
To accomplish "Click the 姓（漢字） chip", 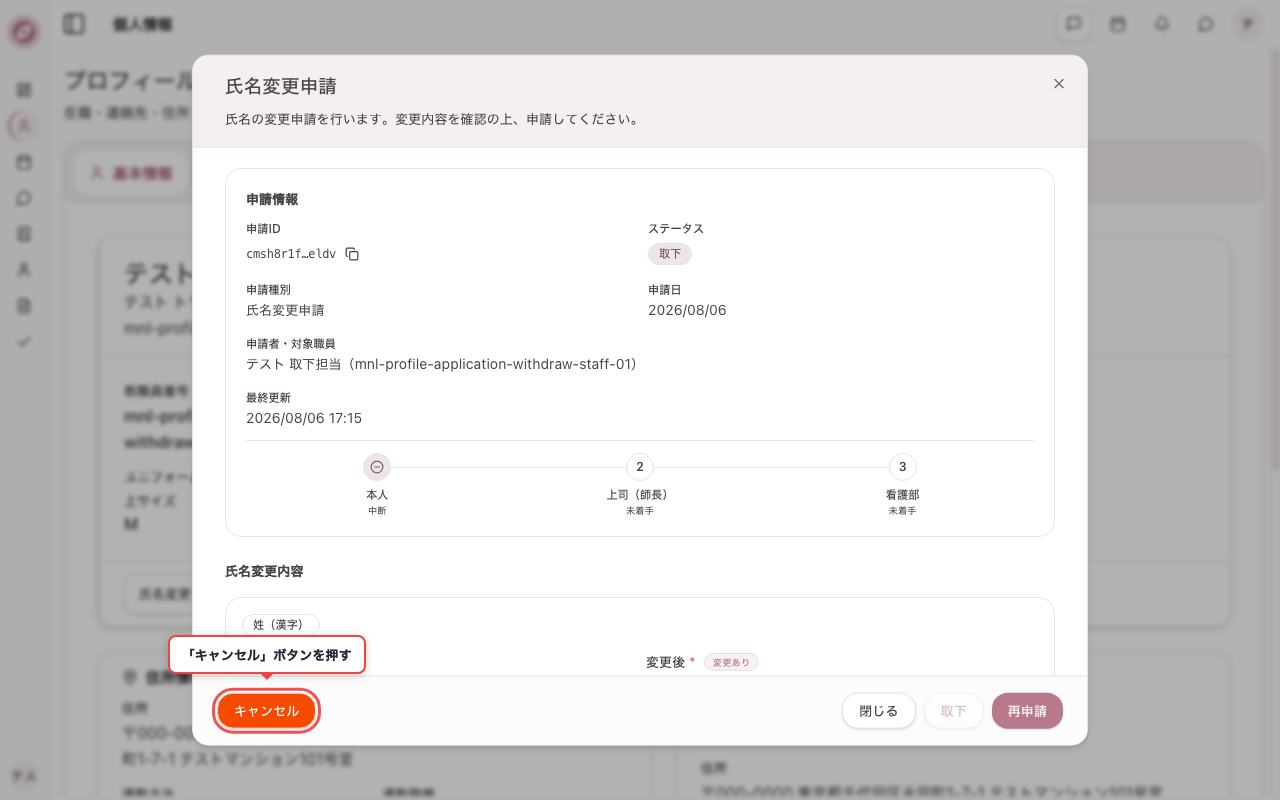I will (x=281, y=624).
